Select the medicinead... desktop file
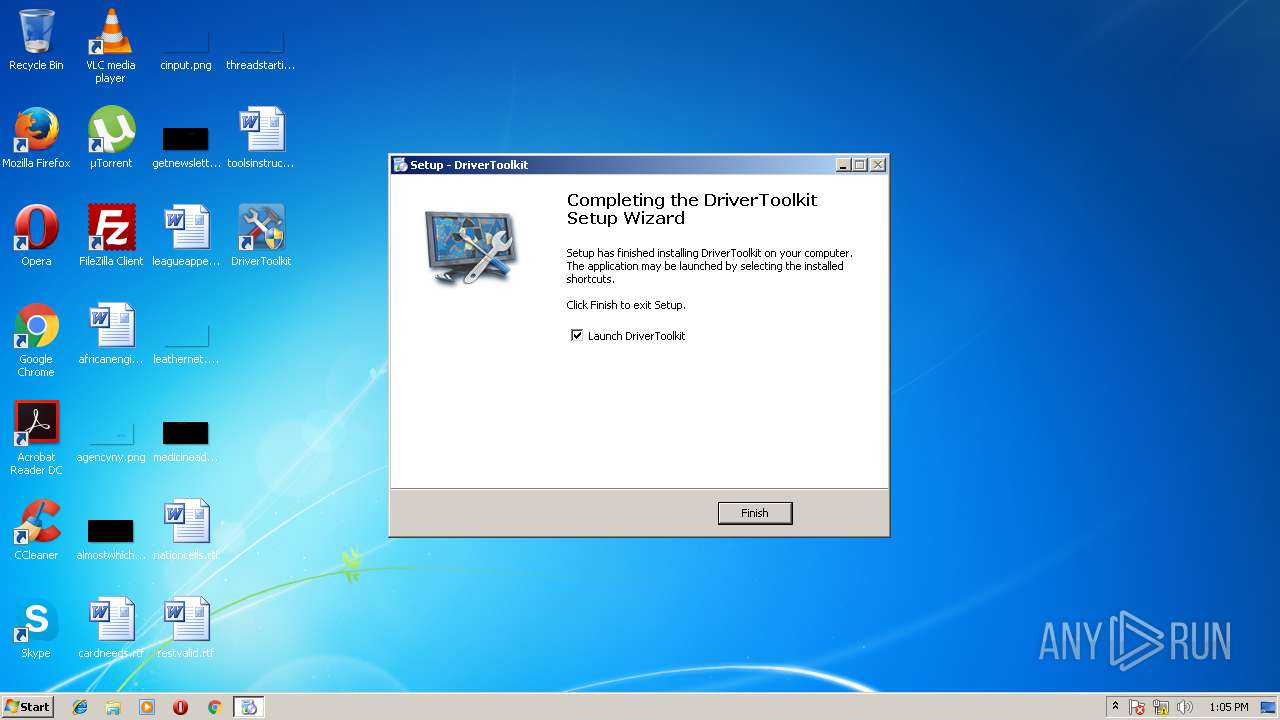Screen dimensions: 1280x720 (x=186, y=442)
